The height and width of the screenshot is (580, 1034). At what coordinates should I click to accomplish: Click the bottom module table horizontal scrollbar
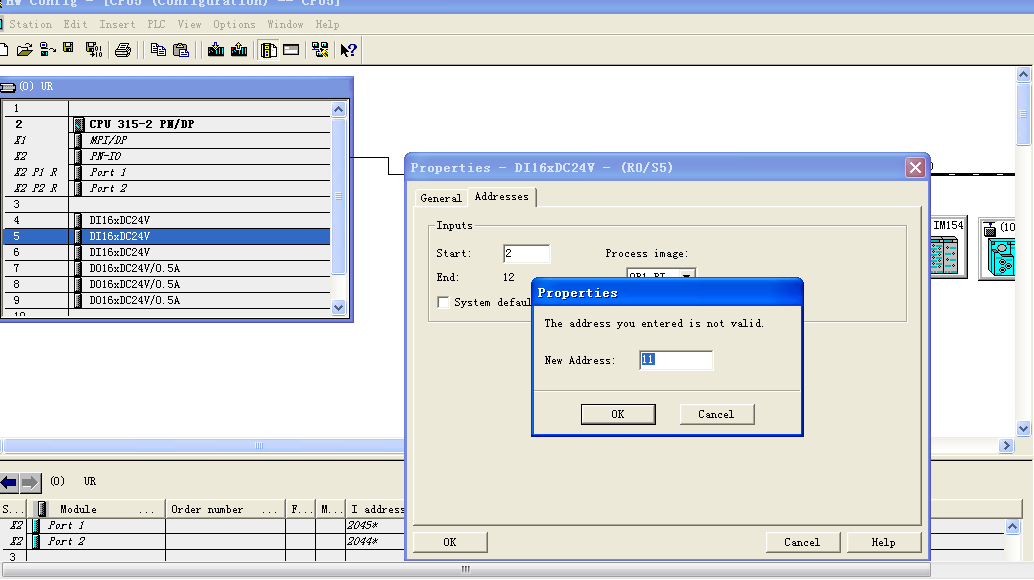click(466, 569)
